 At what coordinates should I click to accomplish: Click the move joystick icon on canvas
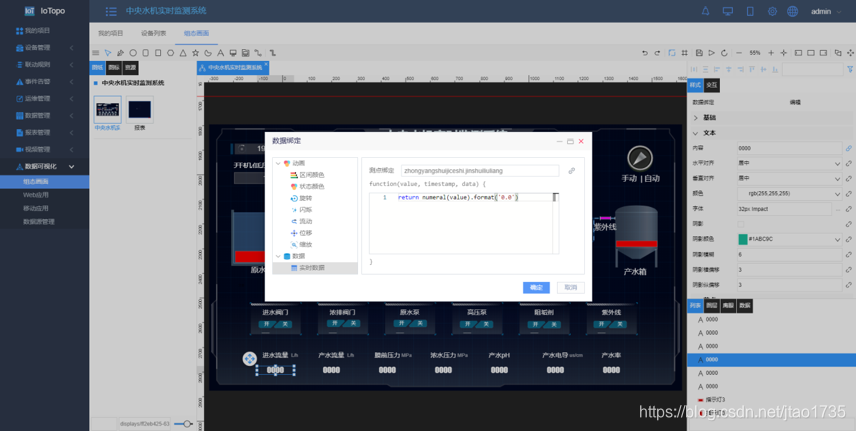click(x=249, y=359)
